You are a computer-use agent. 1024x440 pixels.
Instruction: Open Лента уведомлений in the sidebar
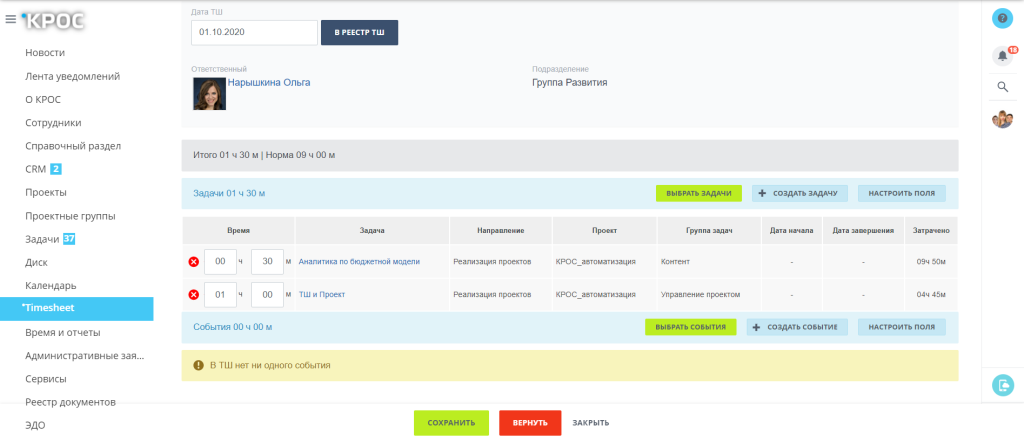point(72,76)
